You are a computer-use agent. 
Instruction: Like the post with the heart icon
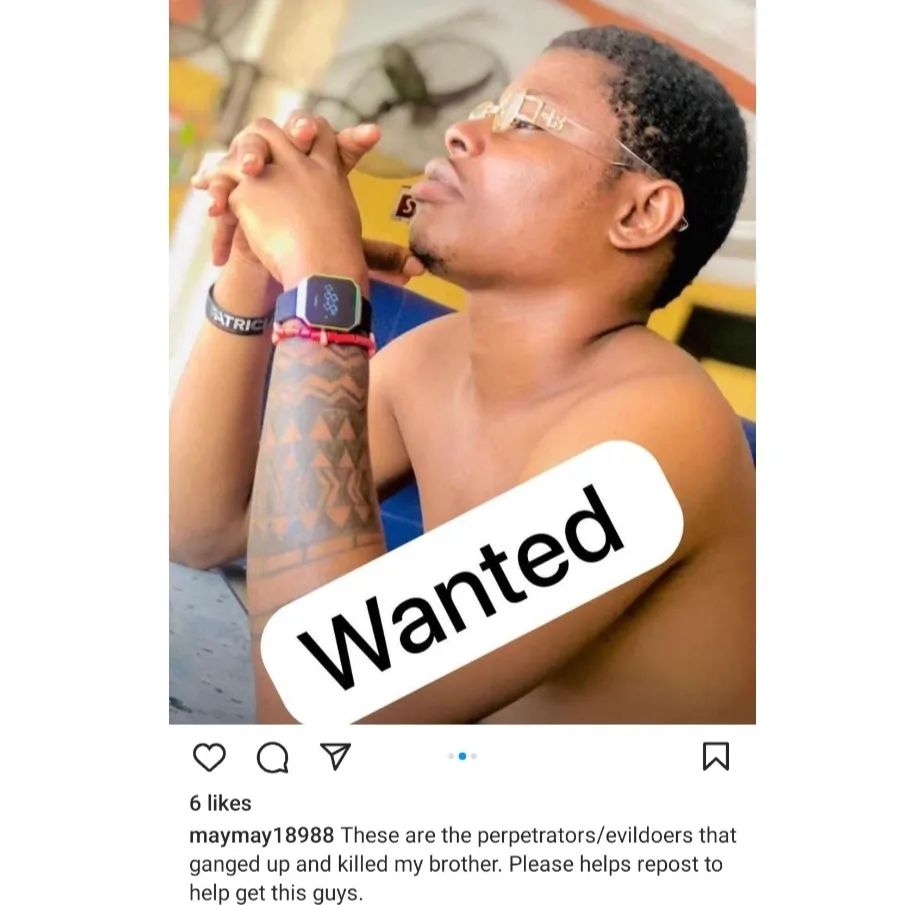(x=209, y=757)
